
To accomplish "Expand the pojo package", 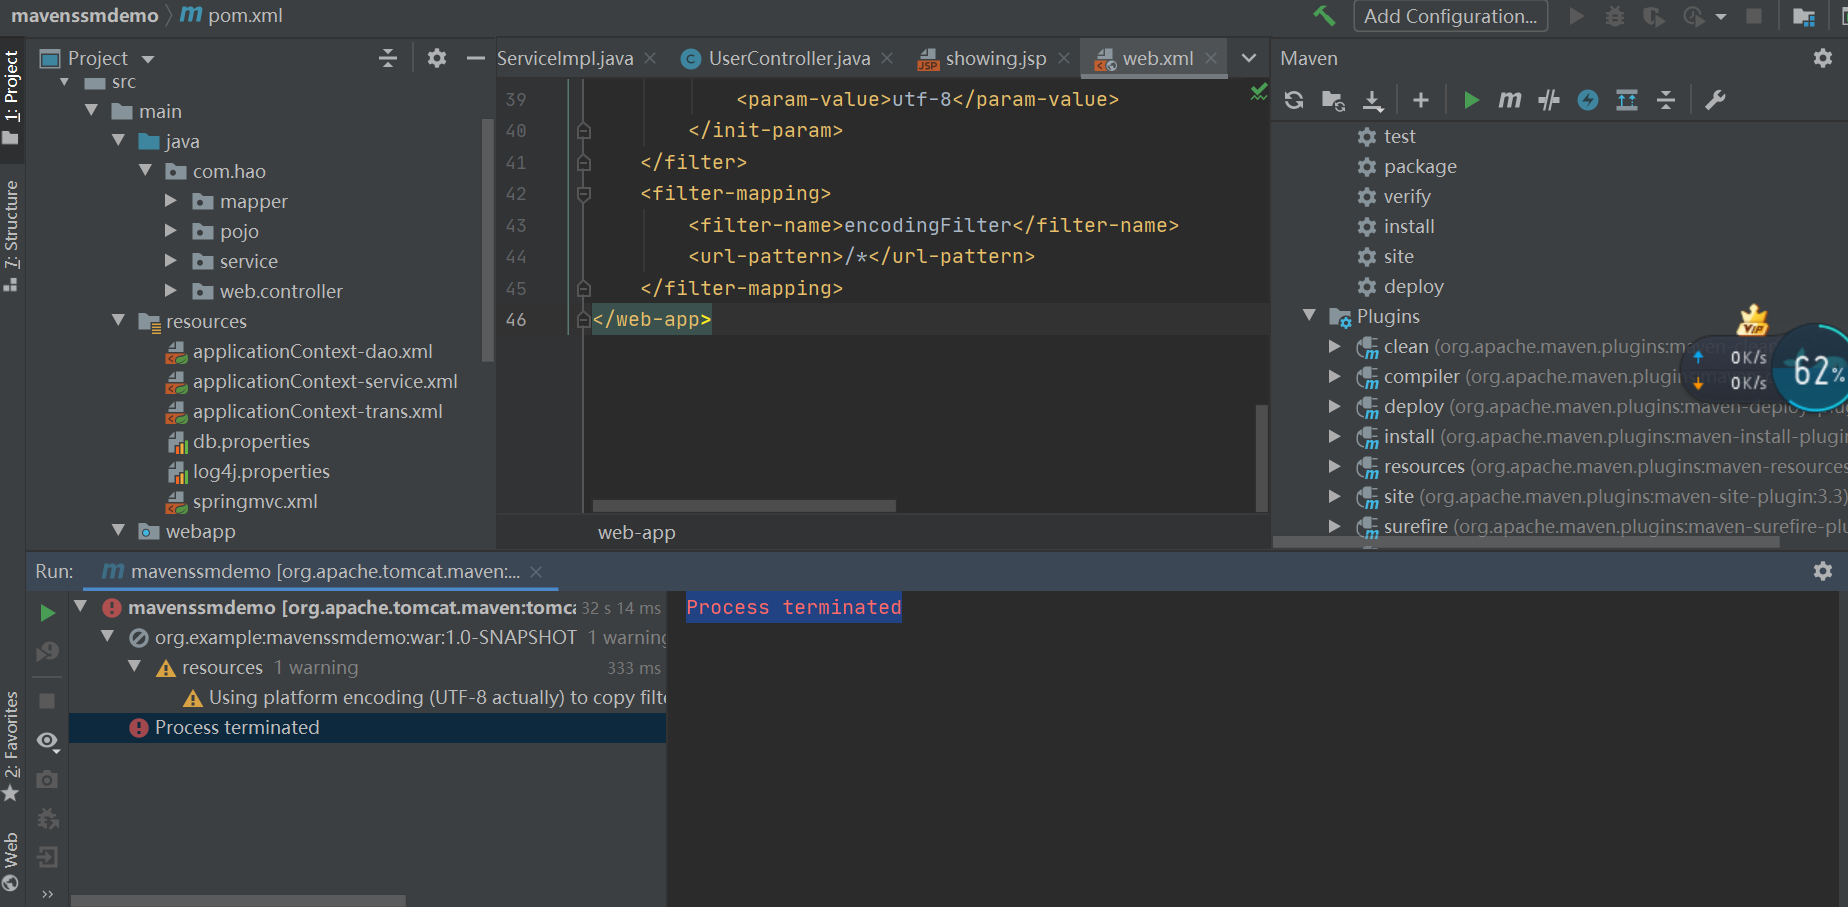I will tap(171, 231).
